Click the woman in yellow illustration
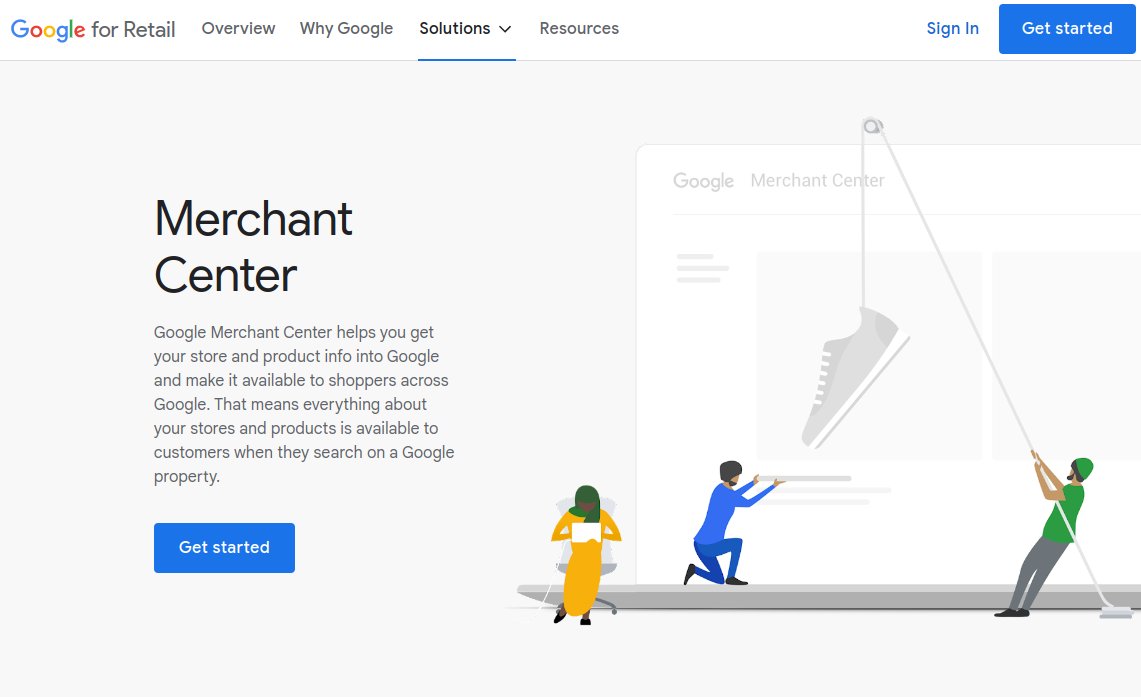Viewport: 1141px width, 697px height. [x=585, y=554]
